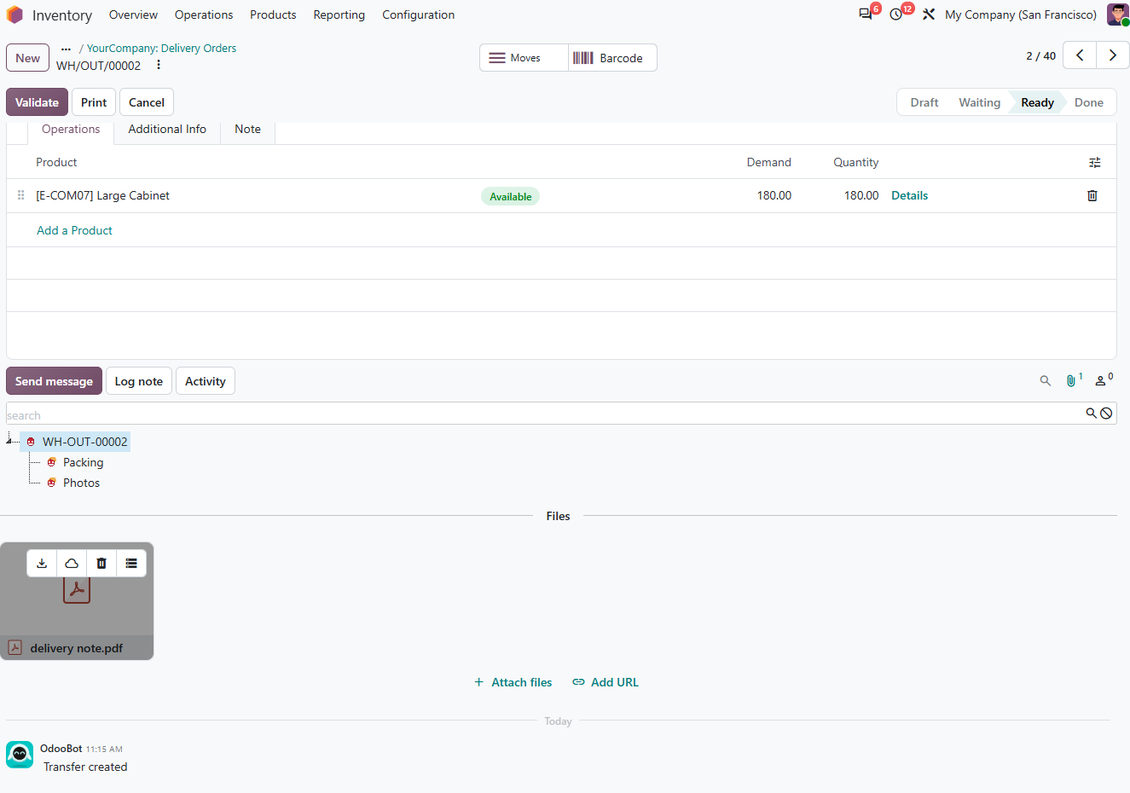
Task: Go to previous record arrow
Action: 1080,56
